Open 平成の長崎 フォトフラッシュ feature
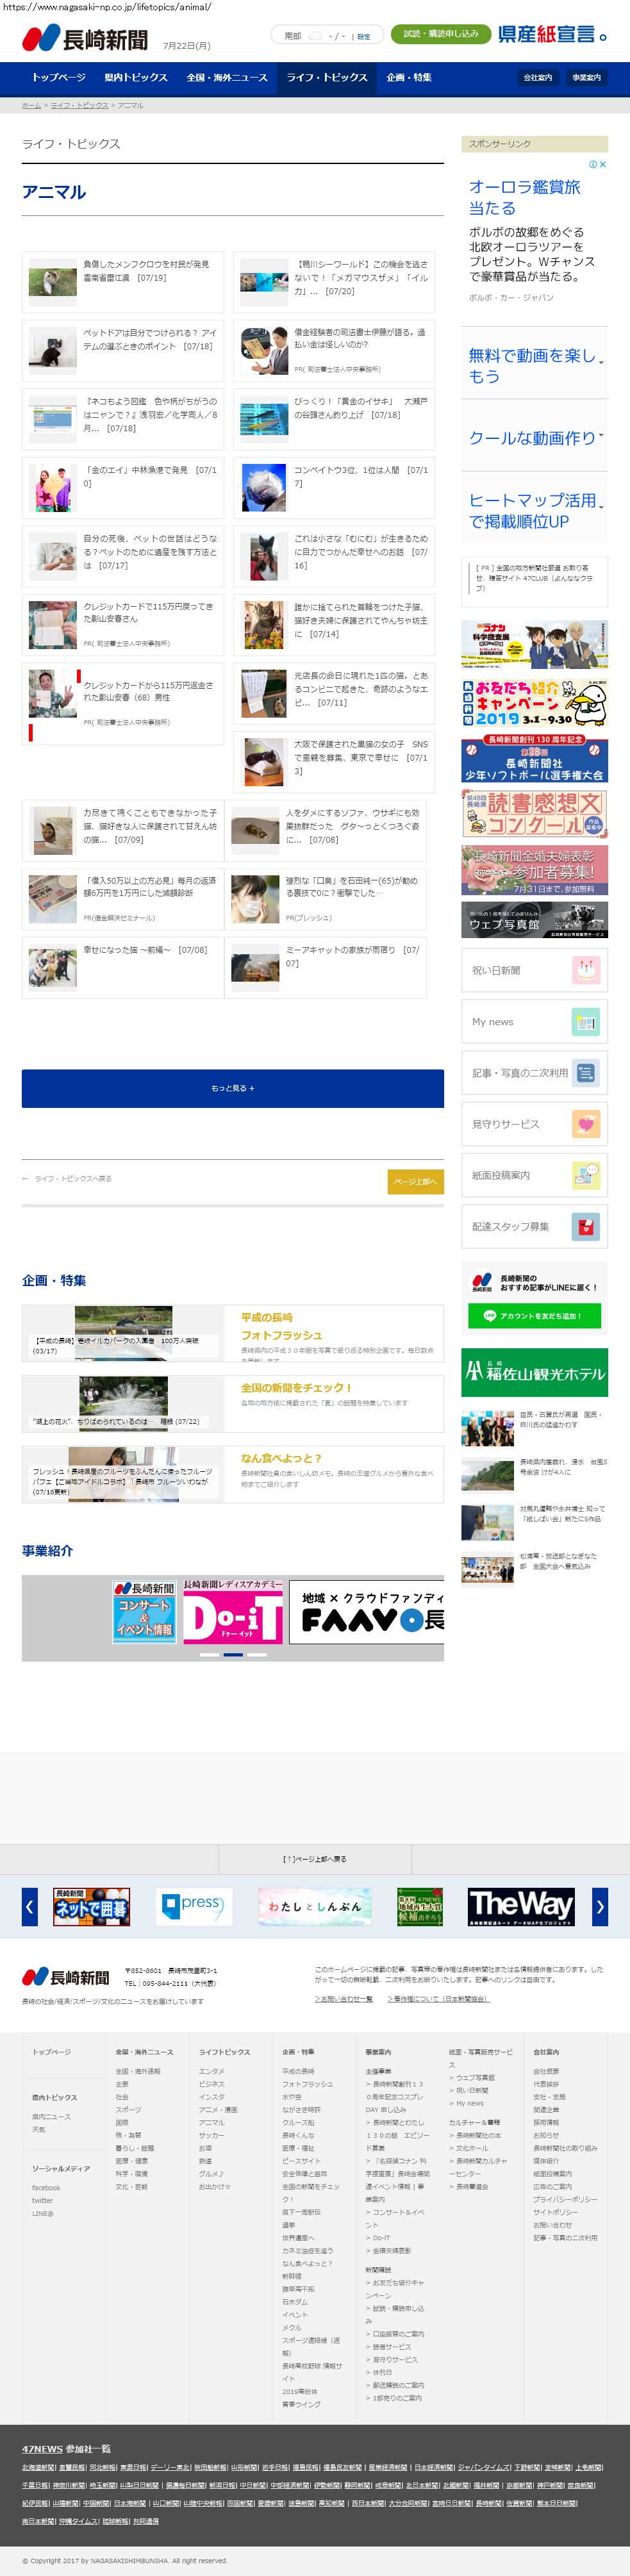 click(233, 1333)
